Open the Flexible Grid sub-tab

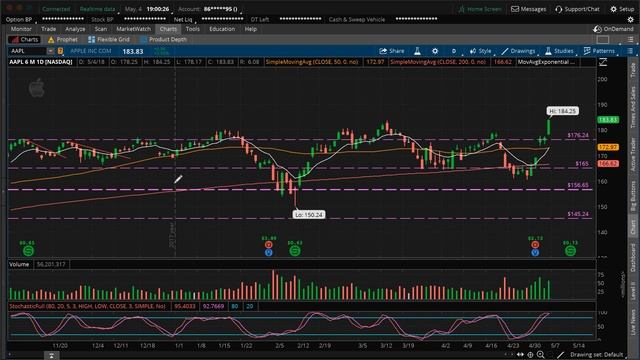pos(109,40)
